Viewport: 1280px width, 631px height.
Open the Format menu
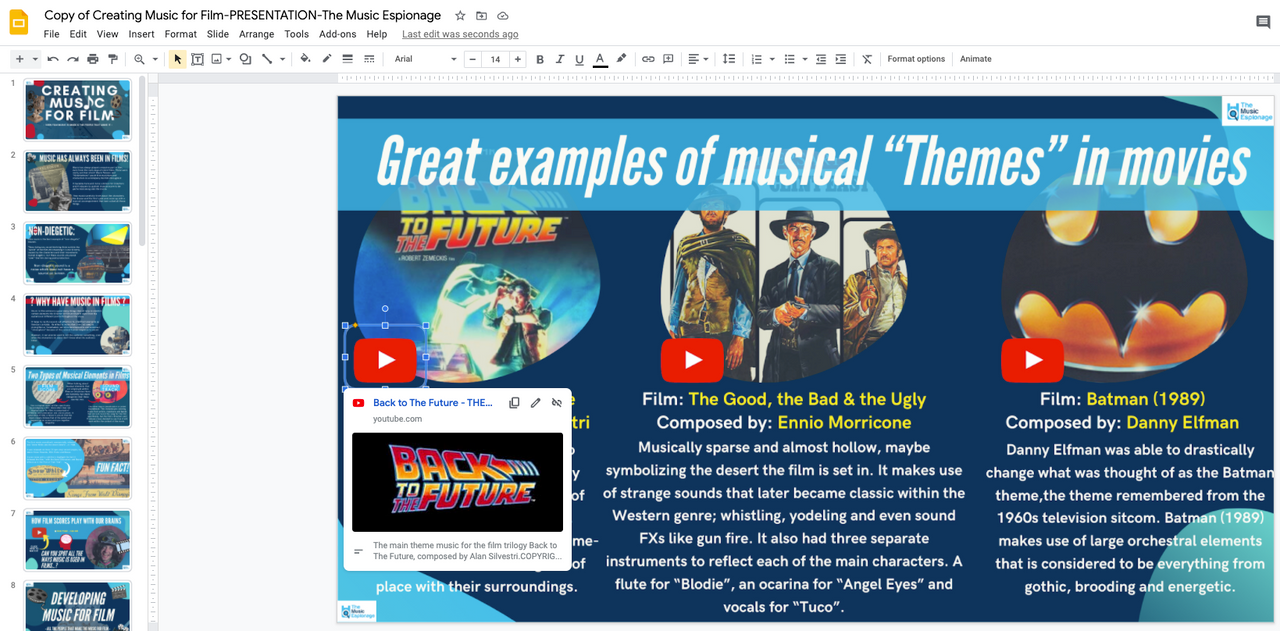click(180, 34)
